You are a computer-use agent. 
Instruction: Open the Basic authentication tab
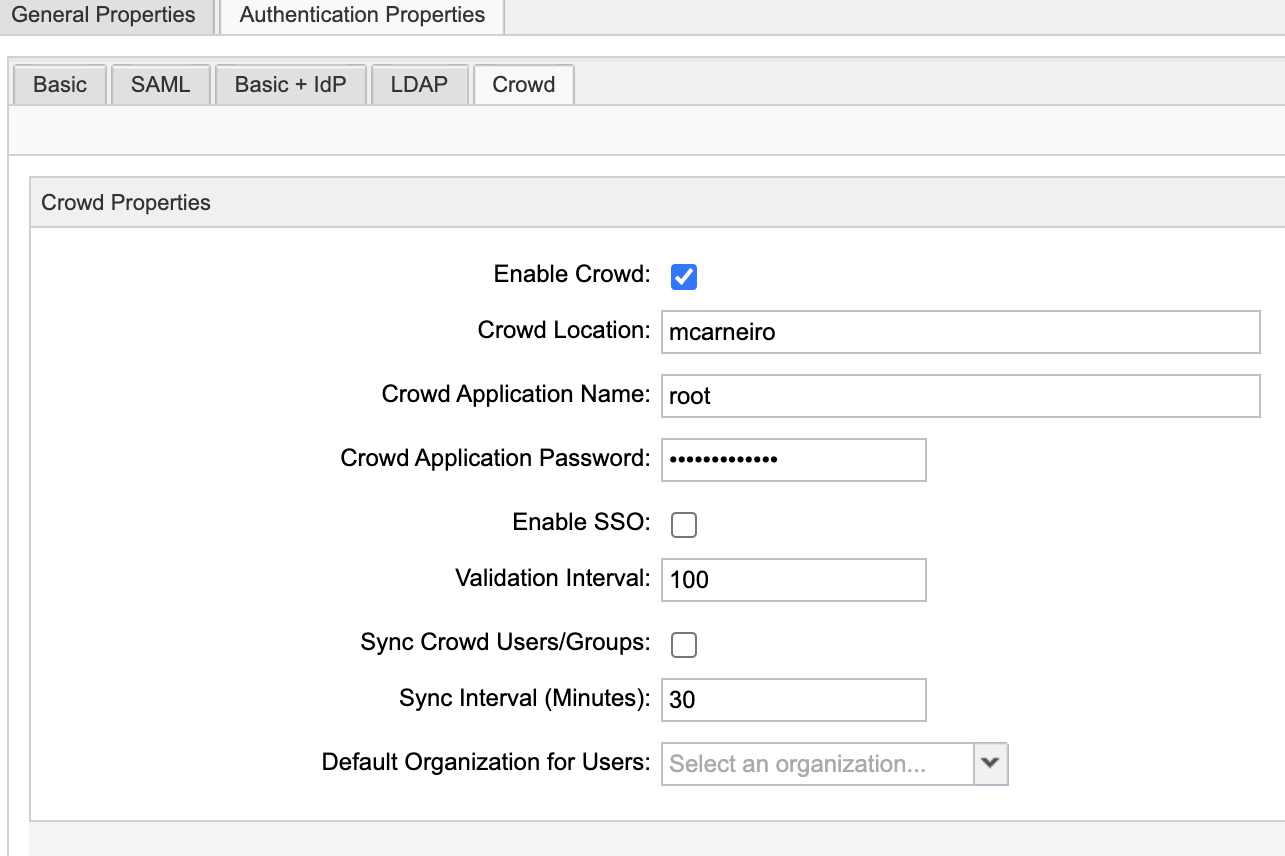60,85
